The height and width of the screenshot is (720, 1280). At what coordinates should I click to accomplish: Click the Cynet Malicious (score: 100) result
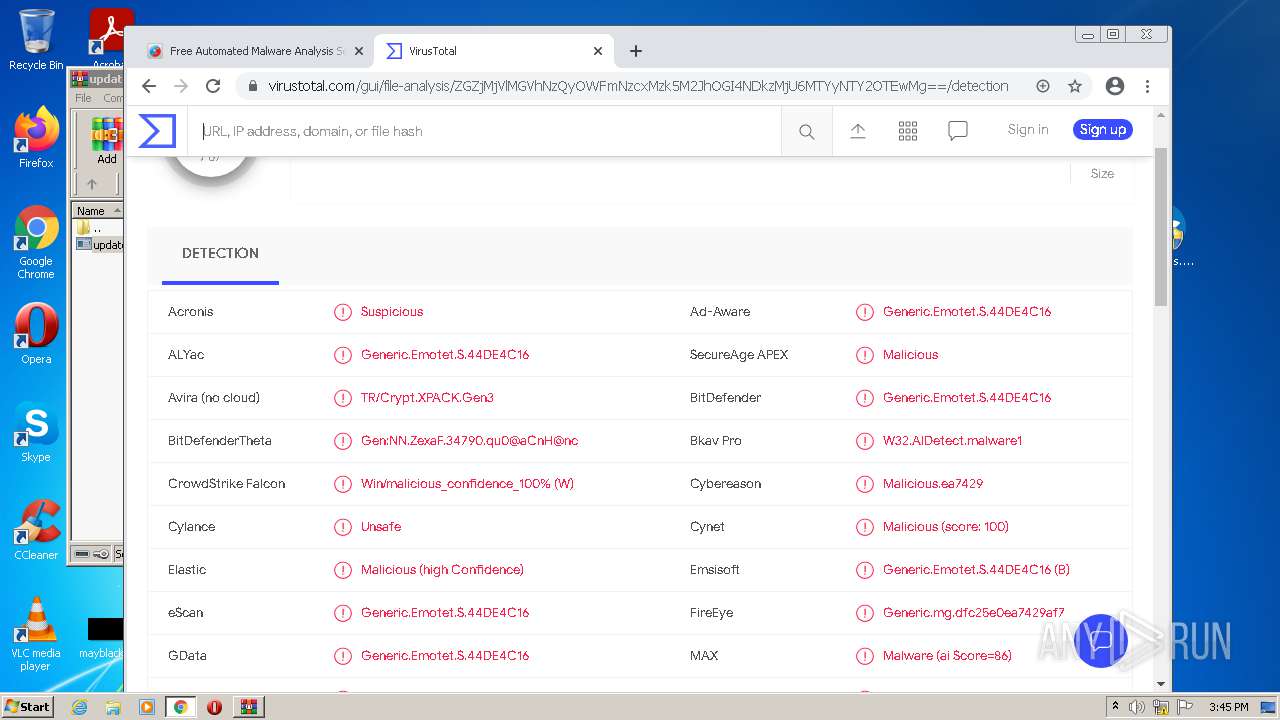point(946,527)
